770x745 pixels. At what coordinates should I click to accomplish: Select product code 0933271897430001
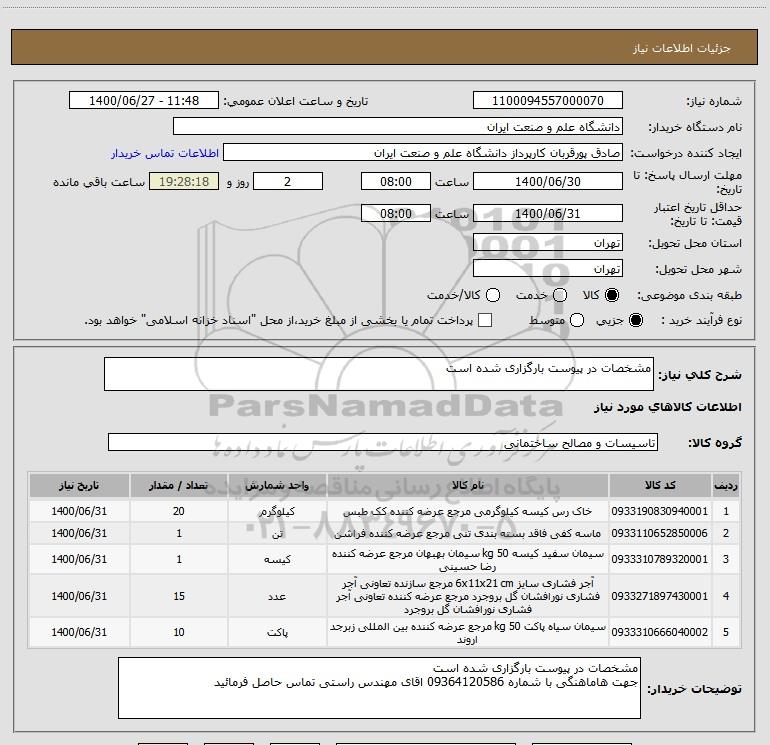pos(660,596)
